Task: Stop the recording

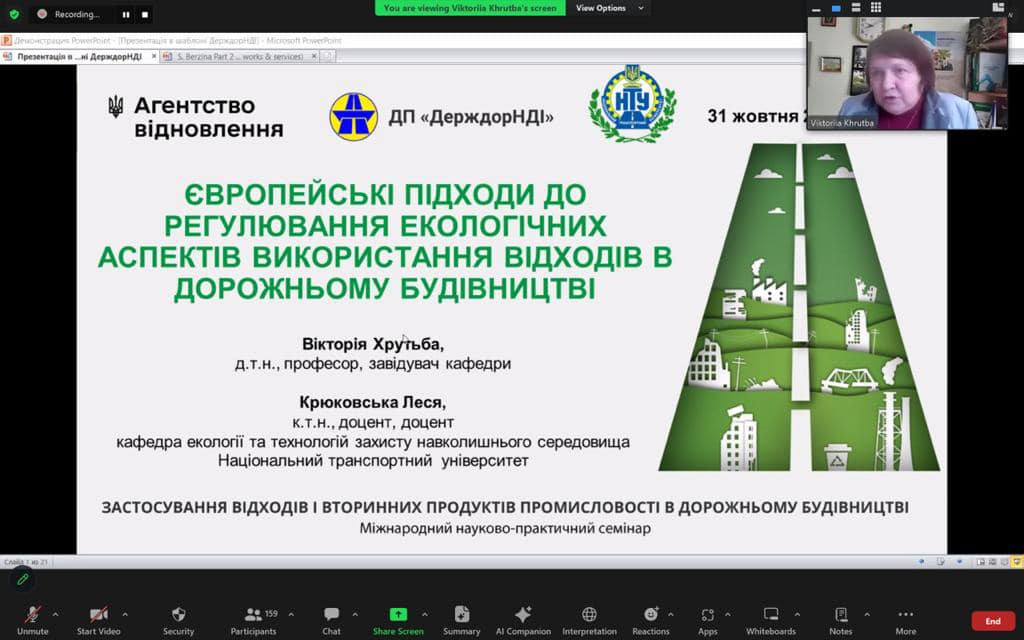Action: (x=145, y=15)
